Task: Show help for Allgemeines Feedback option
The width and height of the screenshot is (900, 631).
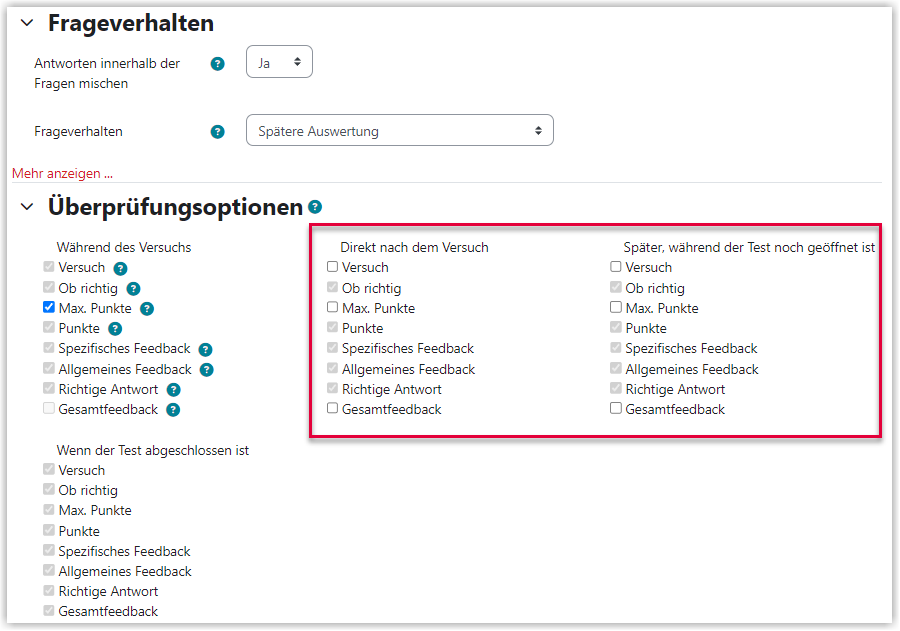Action: point(207,370)
